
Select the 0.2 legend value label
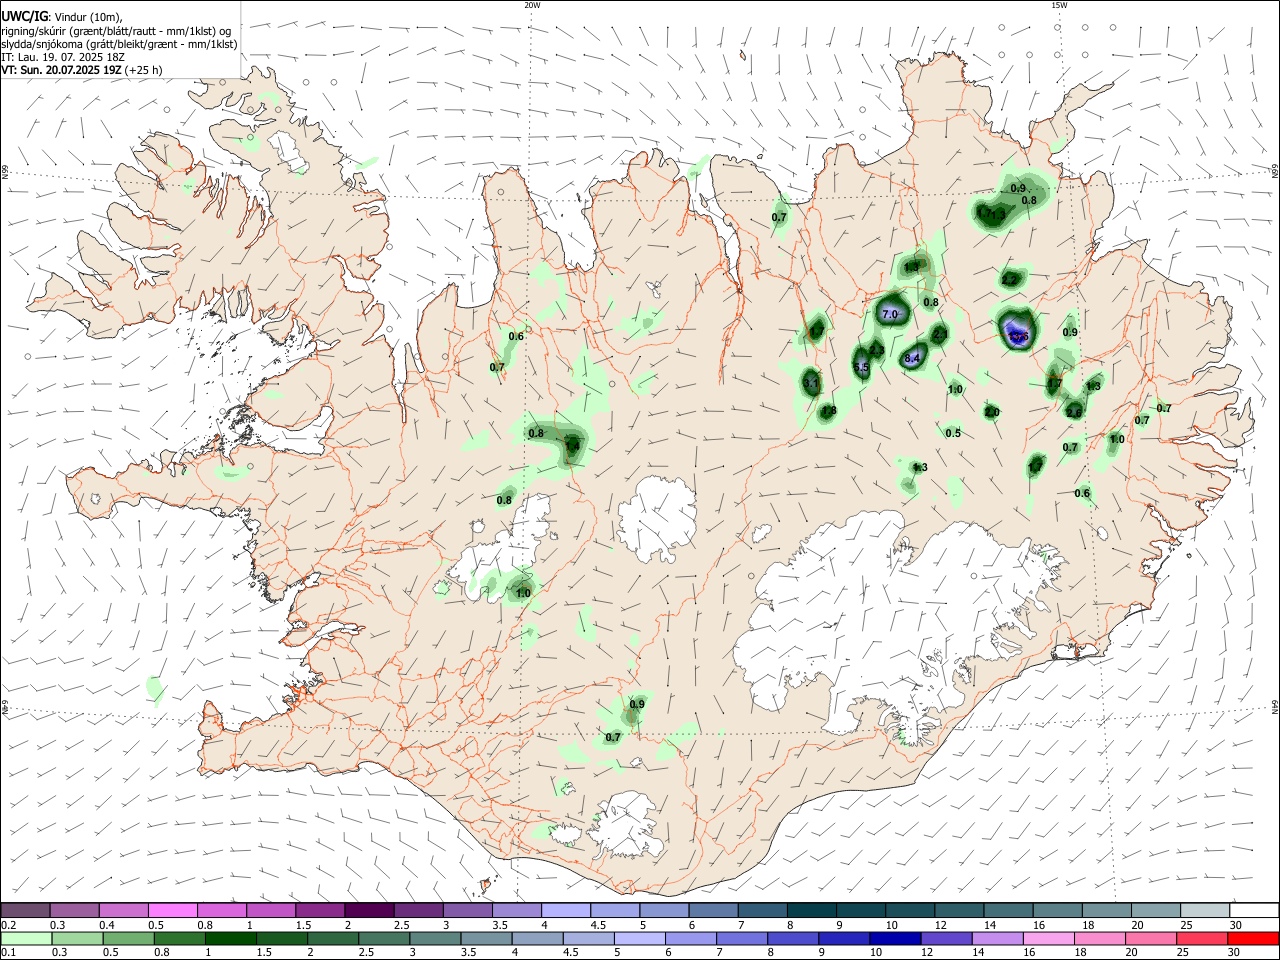(8, 925)
